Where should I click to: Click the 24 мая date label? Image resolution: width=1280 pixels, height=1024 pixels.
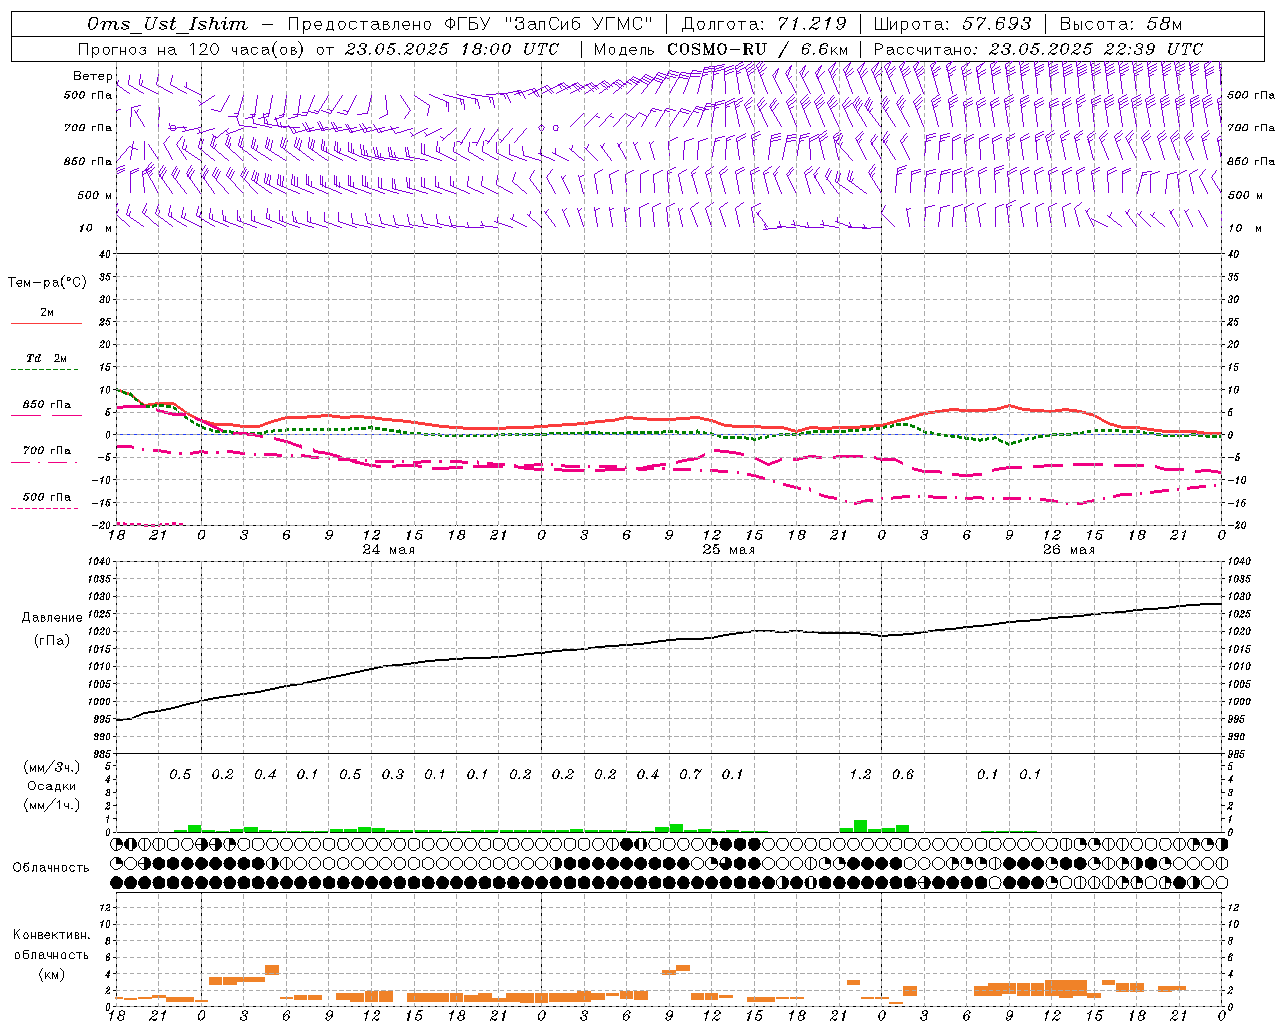coord(388,549)
